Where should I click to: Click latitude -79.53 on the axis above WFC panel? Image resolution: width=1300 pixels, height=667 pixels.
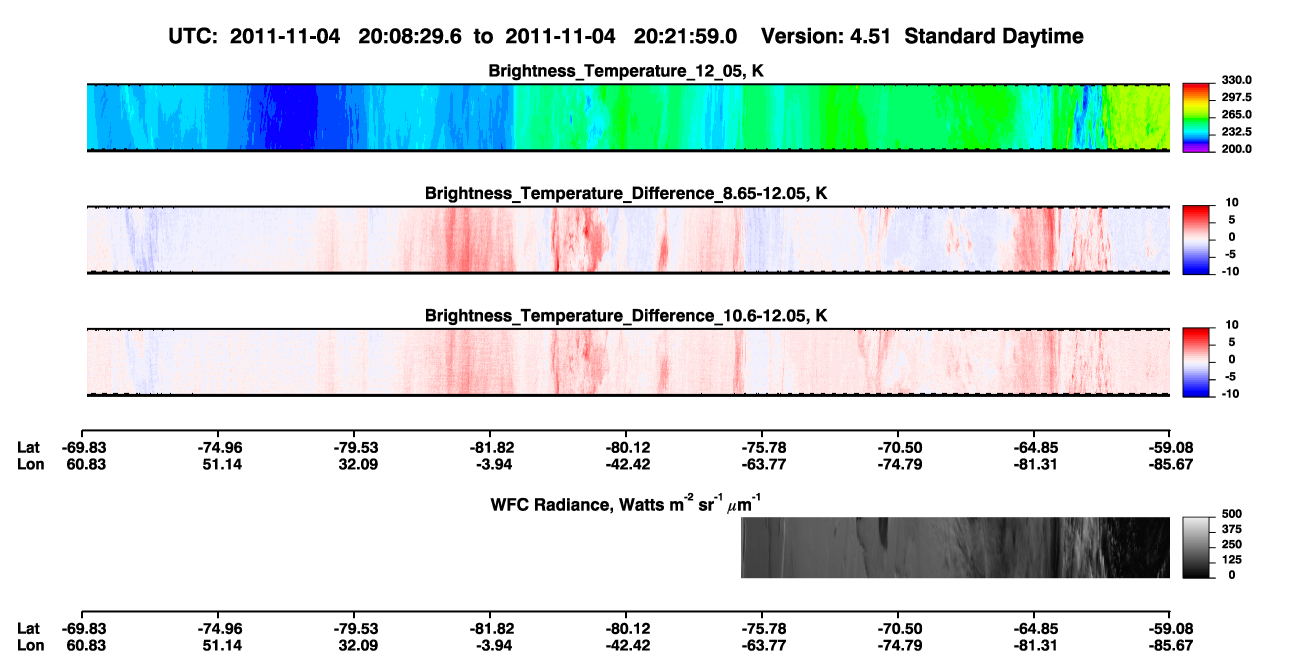(x=355, y=447)
